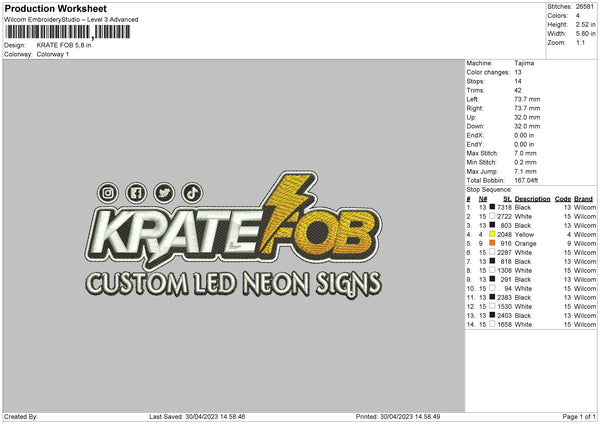Click the white swatch for stop 8 (1308 stitches)
Image resolution: width=600 pixels, height=424 pixels.
[492, 270]
